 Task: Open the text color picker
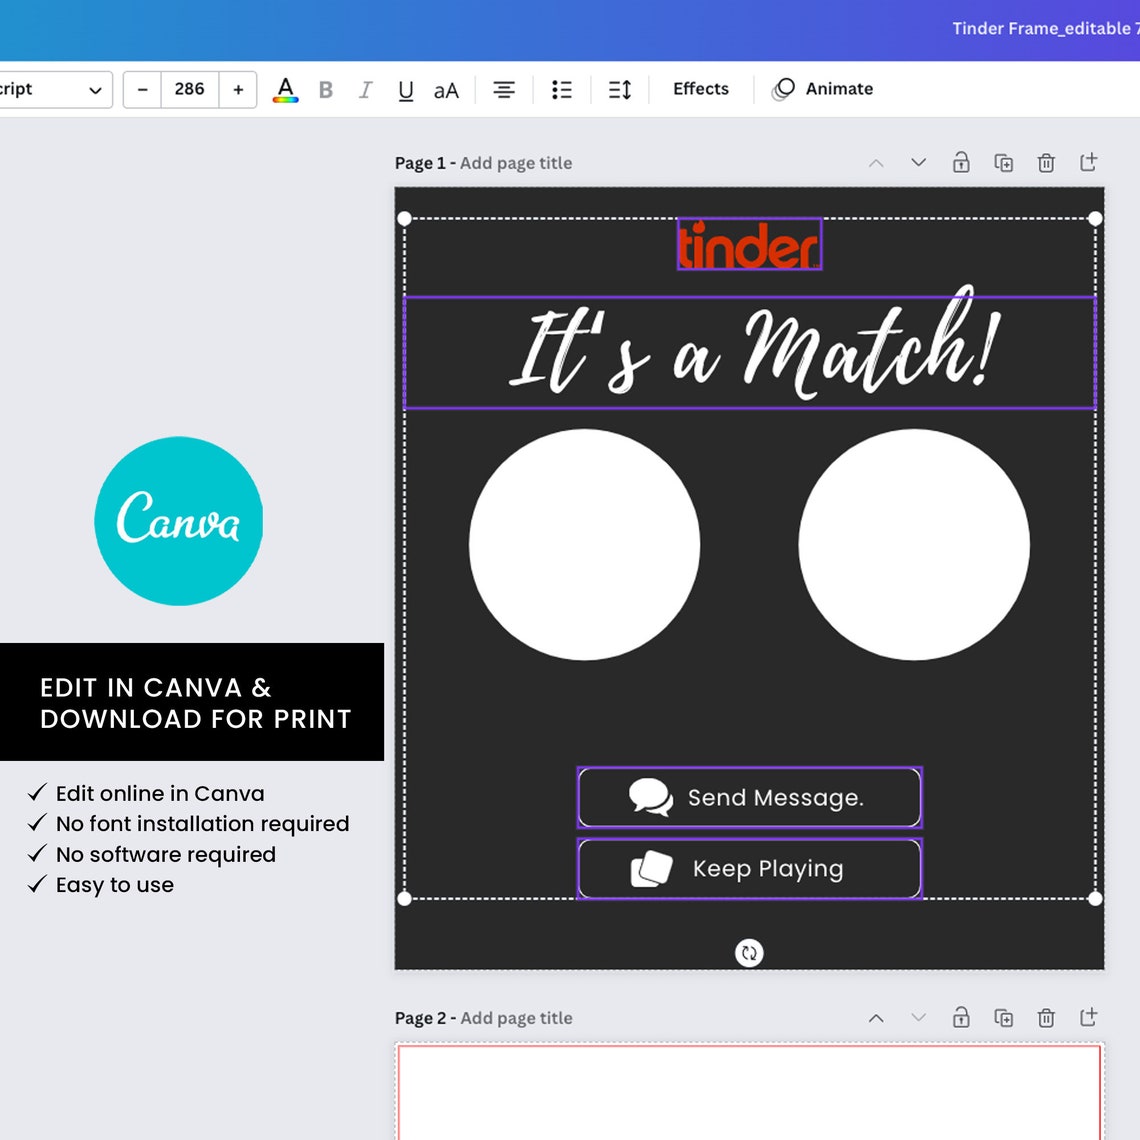coord(285,89)
